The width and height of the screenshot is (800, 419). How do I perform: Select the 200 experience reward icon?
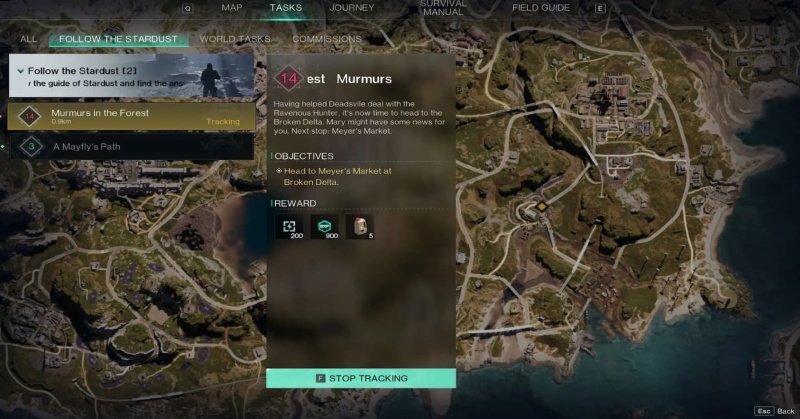pos(289,227)
